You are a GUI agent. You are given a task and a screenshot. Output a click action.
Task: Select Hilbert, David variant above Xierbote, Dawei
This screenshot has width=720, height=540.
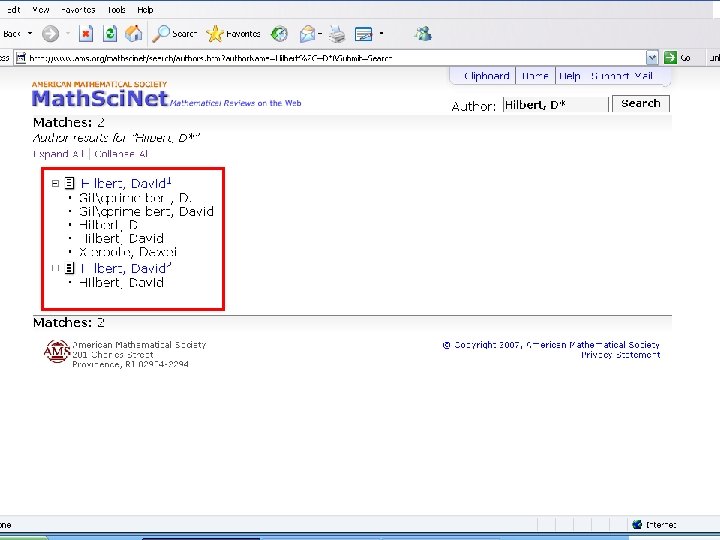121,238
